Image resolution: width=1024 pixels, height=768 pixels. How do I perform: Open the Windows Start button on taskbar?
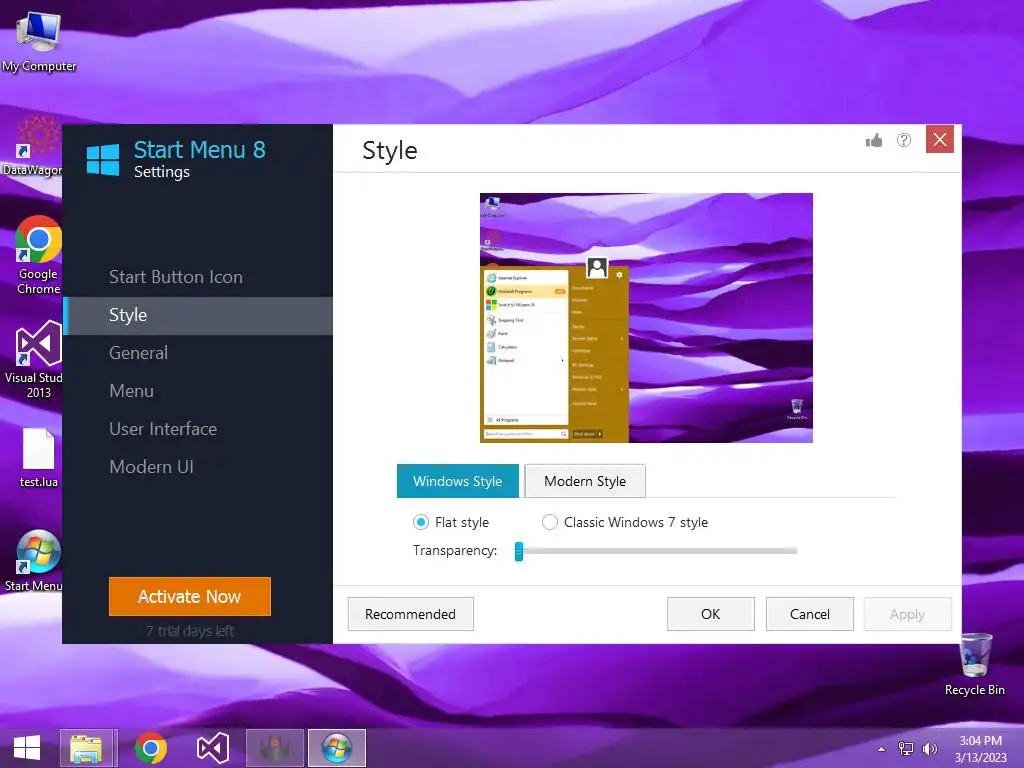27,748
